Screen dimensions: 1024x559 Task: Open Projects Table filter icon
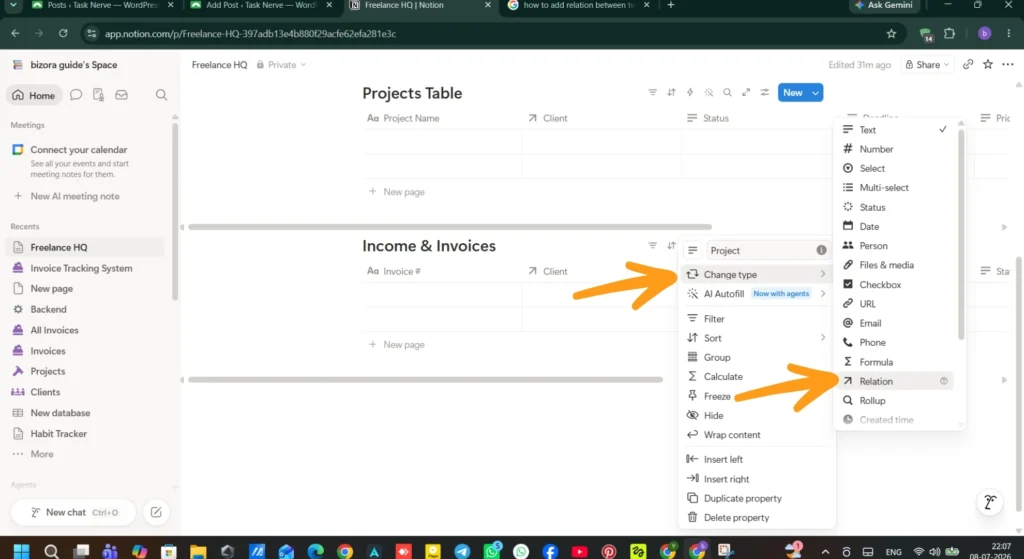click(652, 93)
